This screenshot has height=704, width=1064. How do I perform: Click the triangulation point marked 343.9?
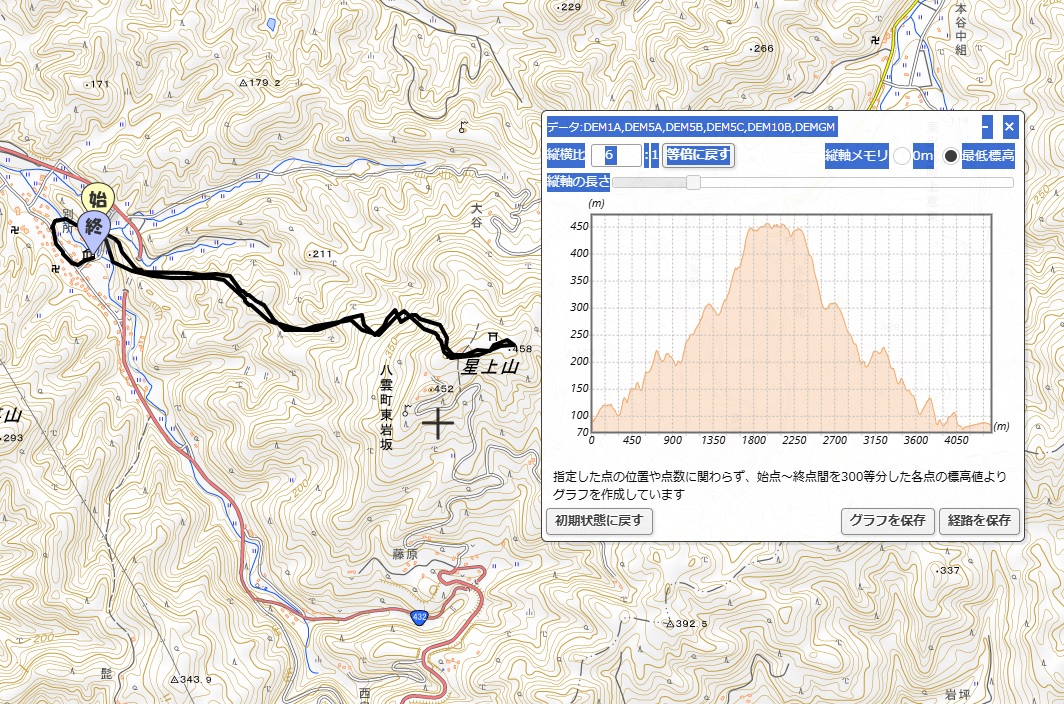[x=173, y=680]
